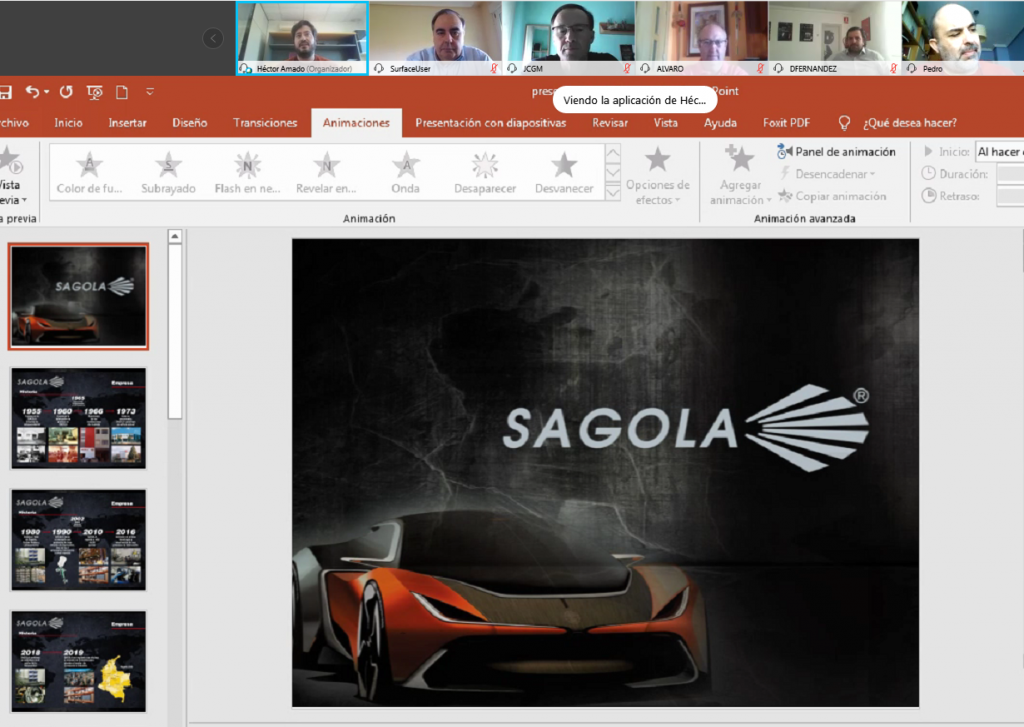Switch to the Diseño tab
This screenshot has width=1024, height=727.
tap(189, 123)
